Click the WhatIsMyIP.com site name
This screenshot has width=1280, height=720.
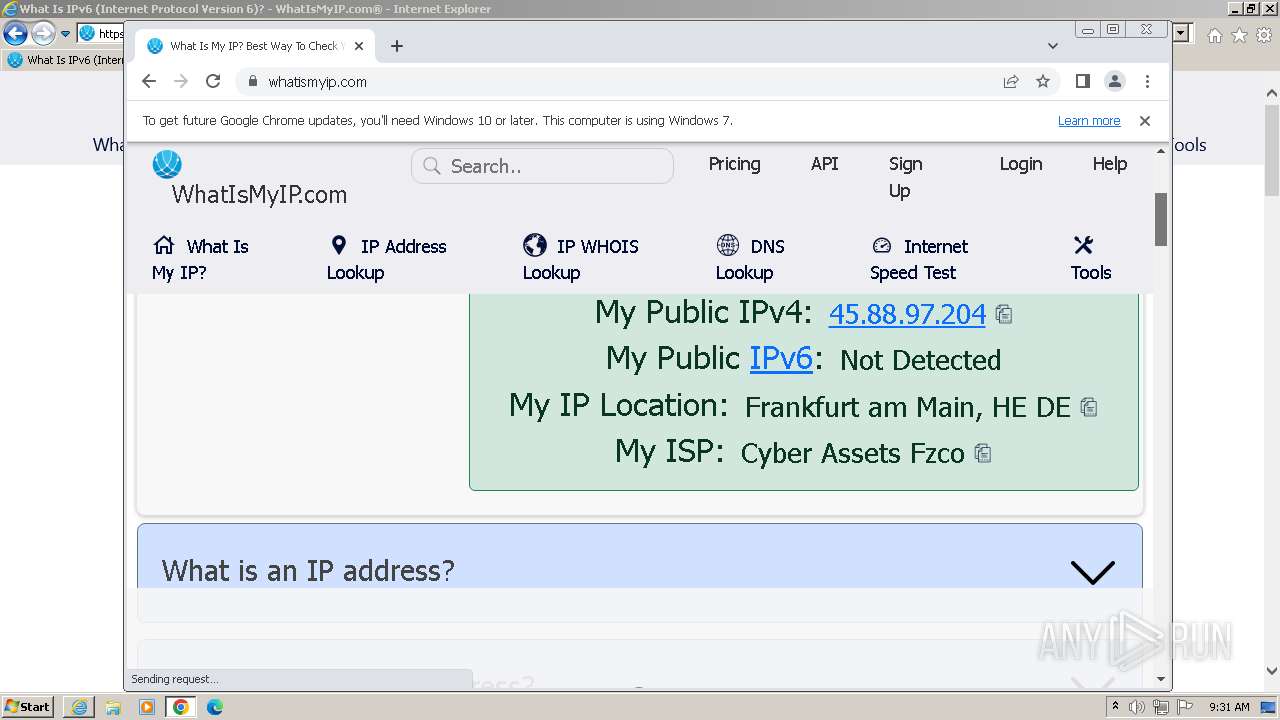pos(259,195)
